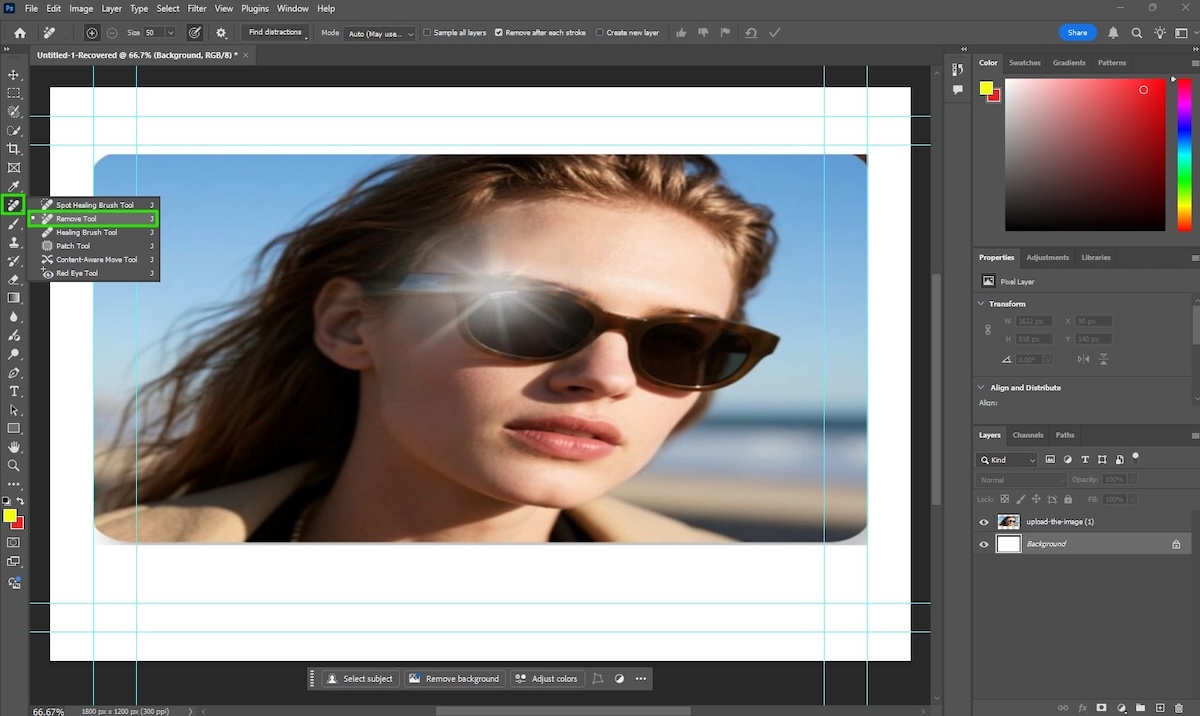This screenshot has height=716, width=1200.
Task: Click Adjust colors button
Action: (546, 678)
